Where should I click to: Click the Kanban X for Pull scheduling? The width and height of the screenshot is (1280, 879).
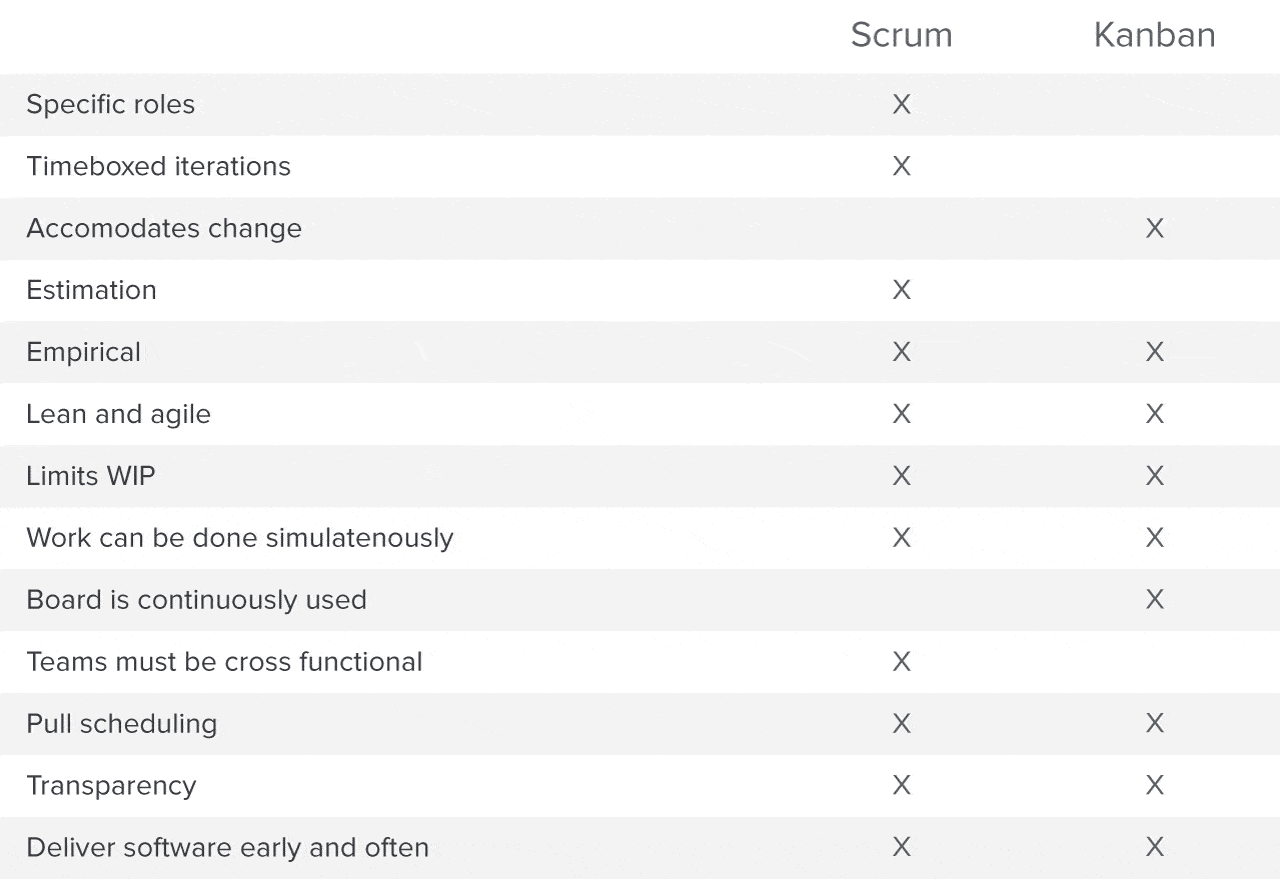[x=1155, y=724]
